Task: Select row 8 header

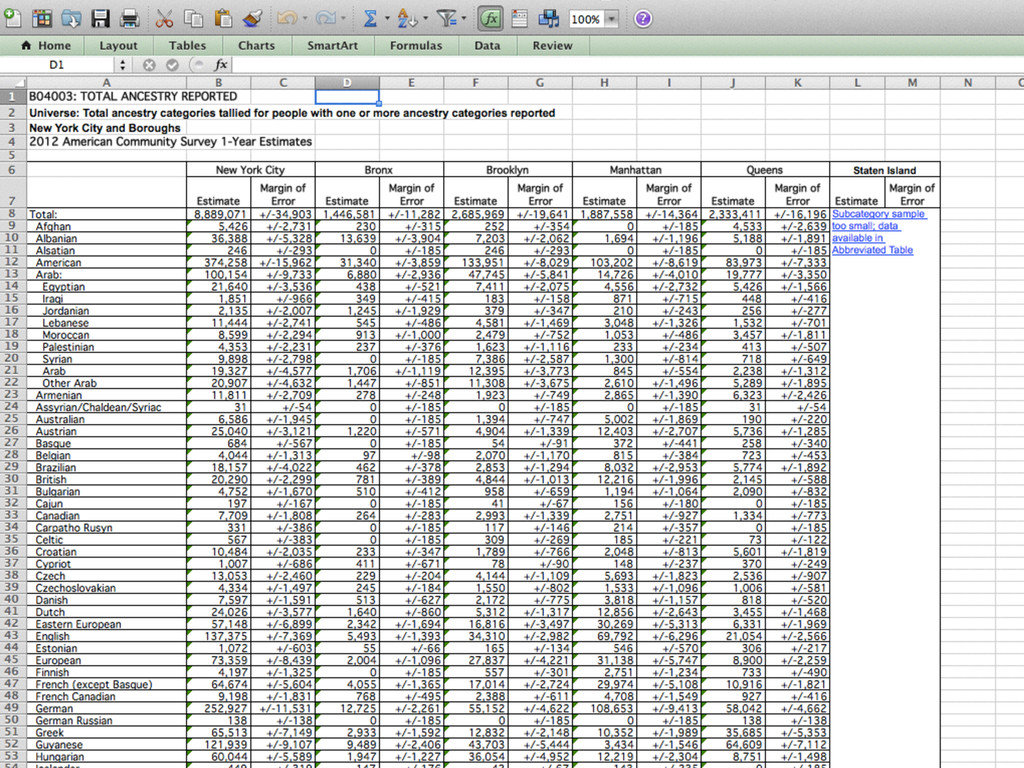Action: 13,214
